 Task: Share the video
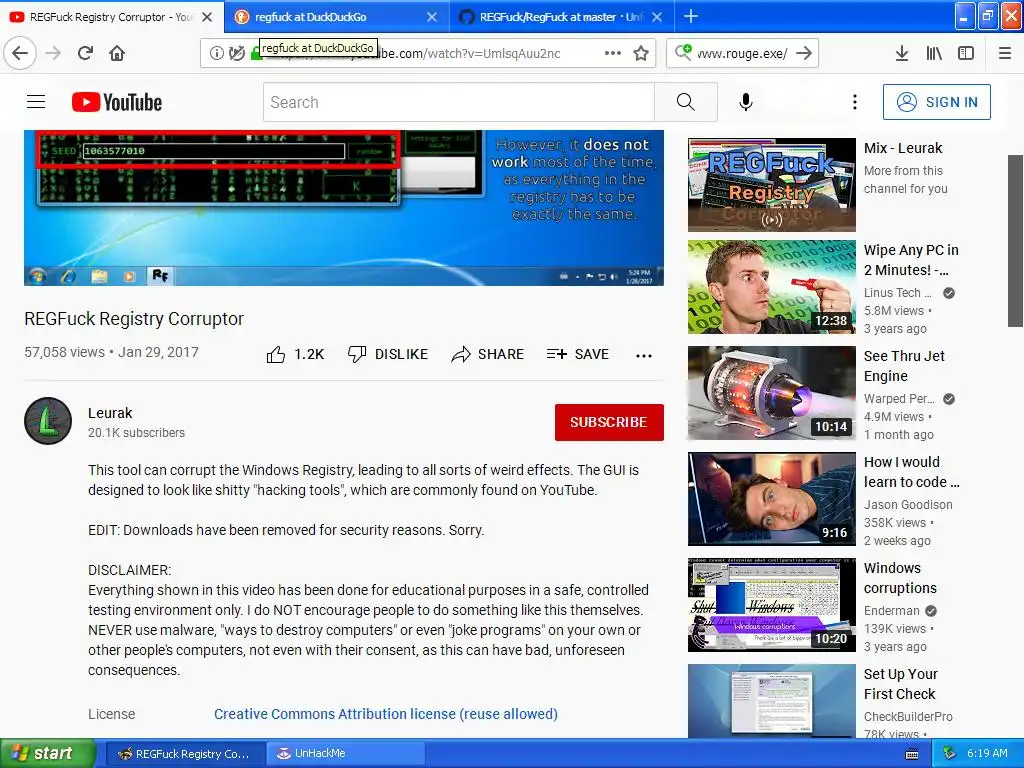coord(487,354)
